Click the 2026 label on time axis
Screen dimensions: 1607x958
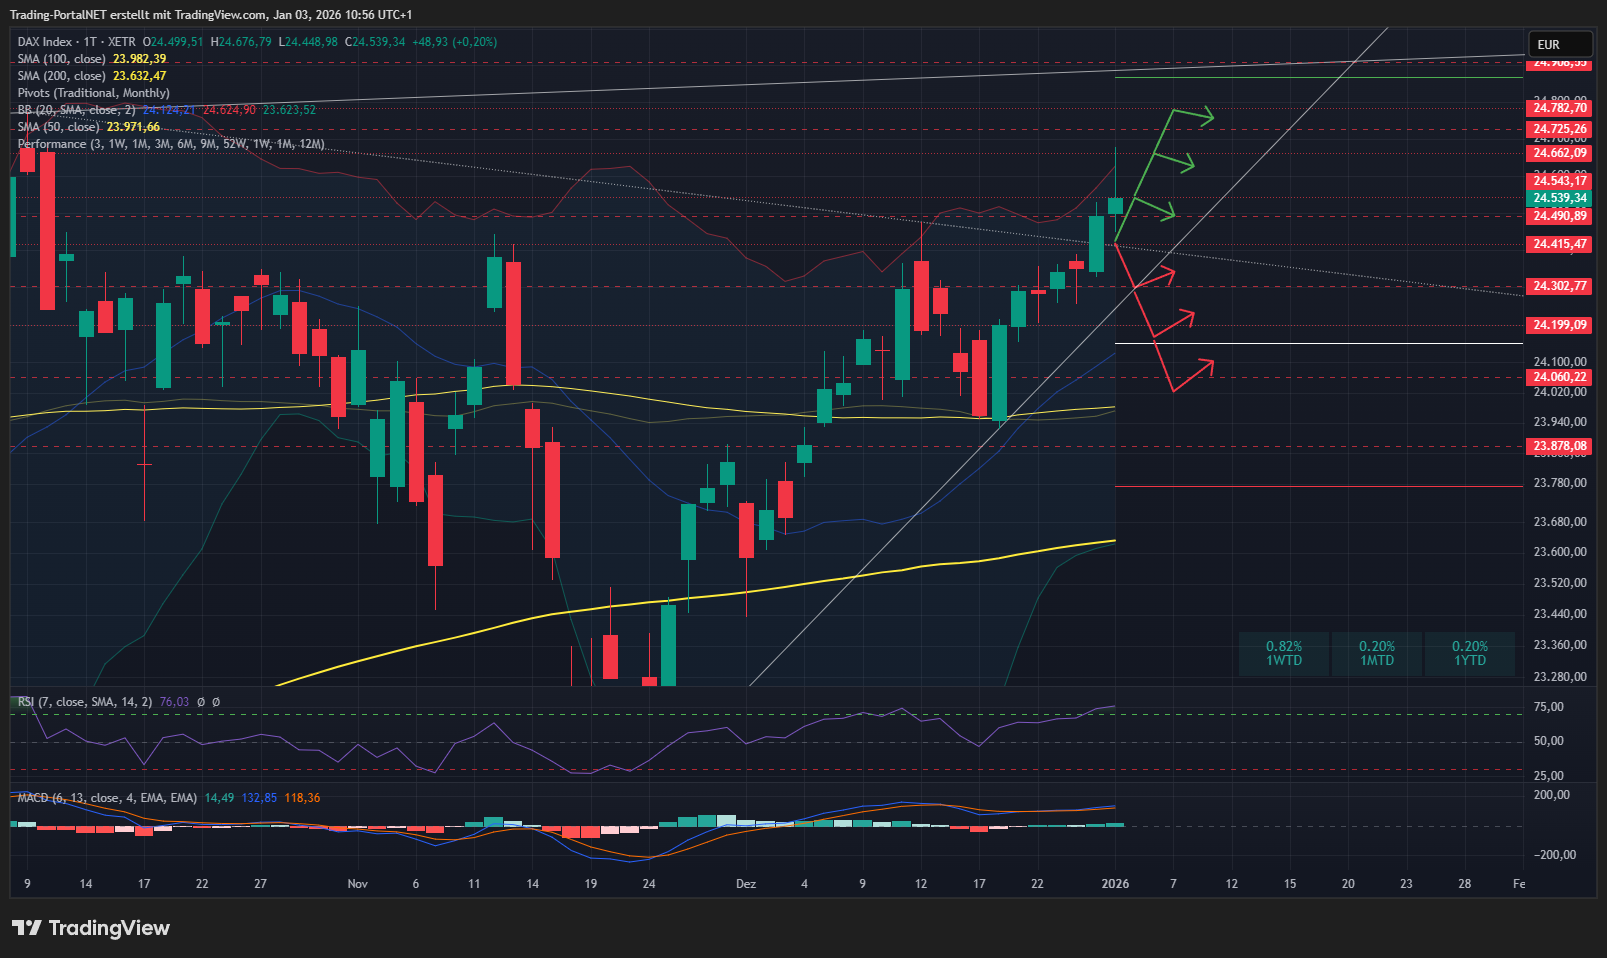pos(1115,884)
